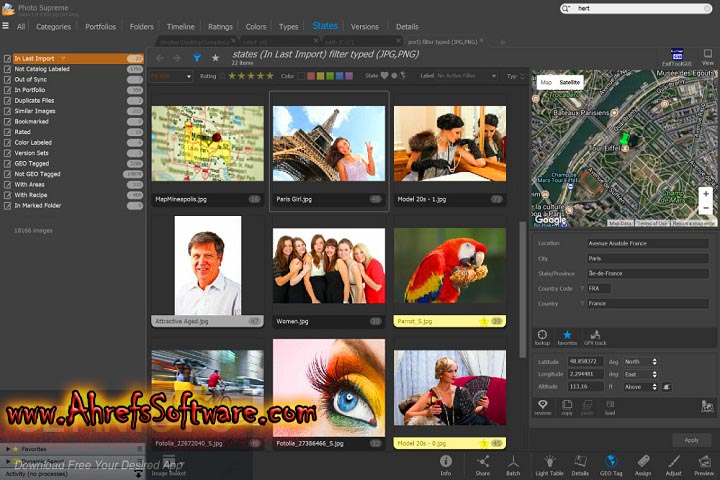Switch map to Map view
Screen dimensions: 720x480
546,82
